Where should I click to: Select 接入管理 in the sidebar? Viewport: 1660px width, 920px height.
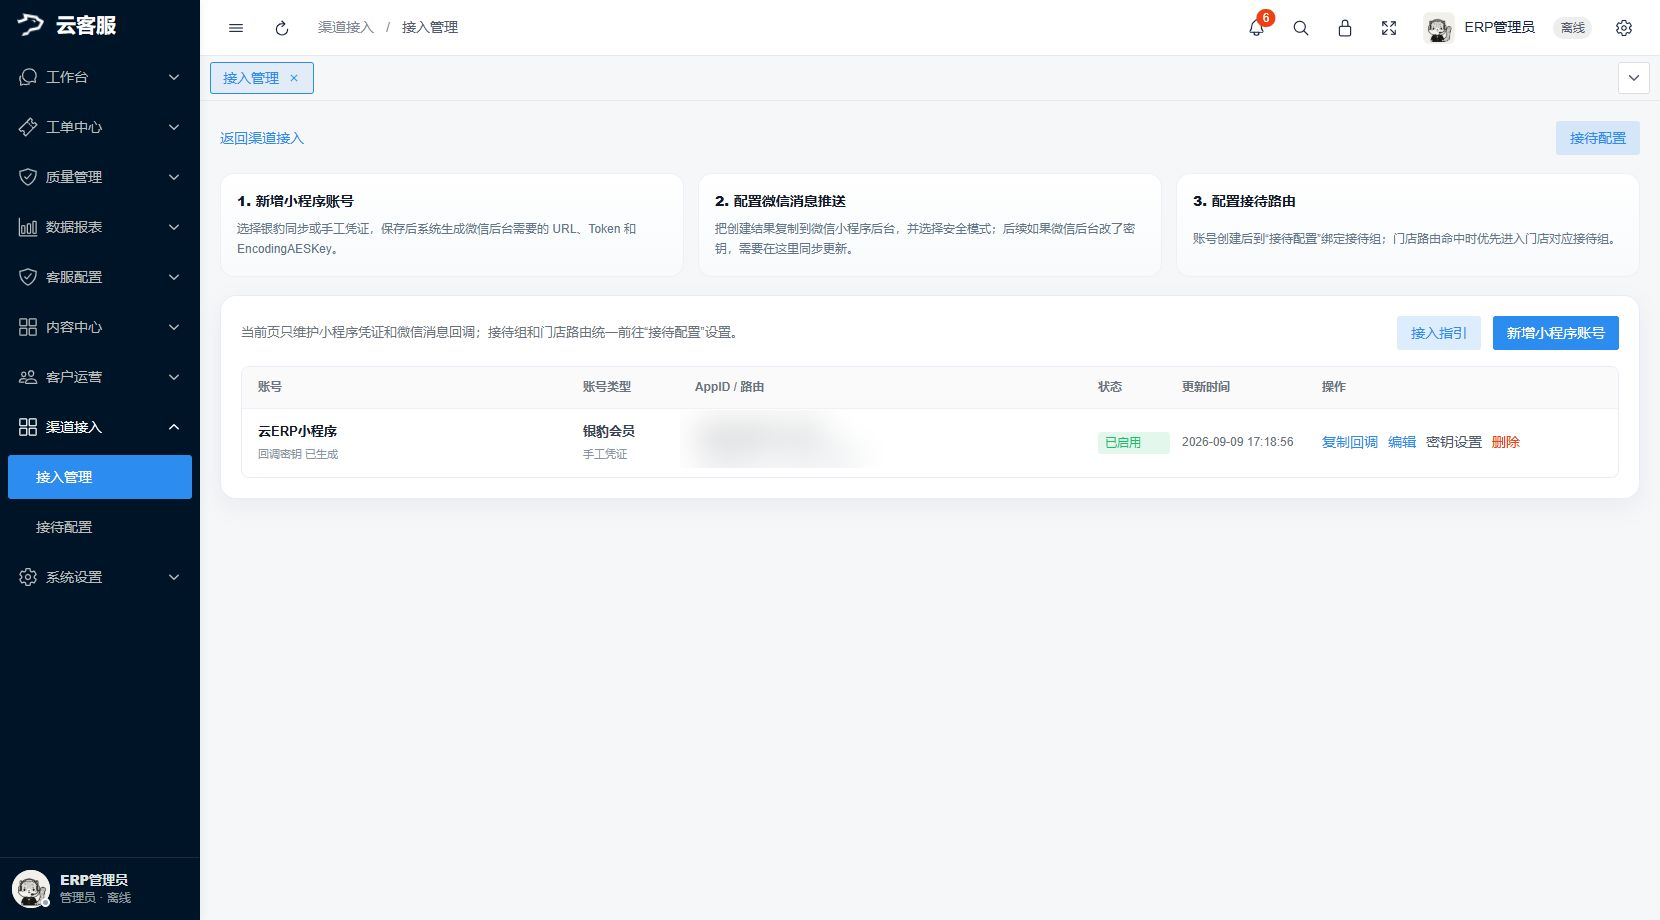point(100,477)
